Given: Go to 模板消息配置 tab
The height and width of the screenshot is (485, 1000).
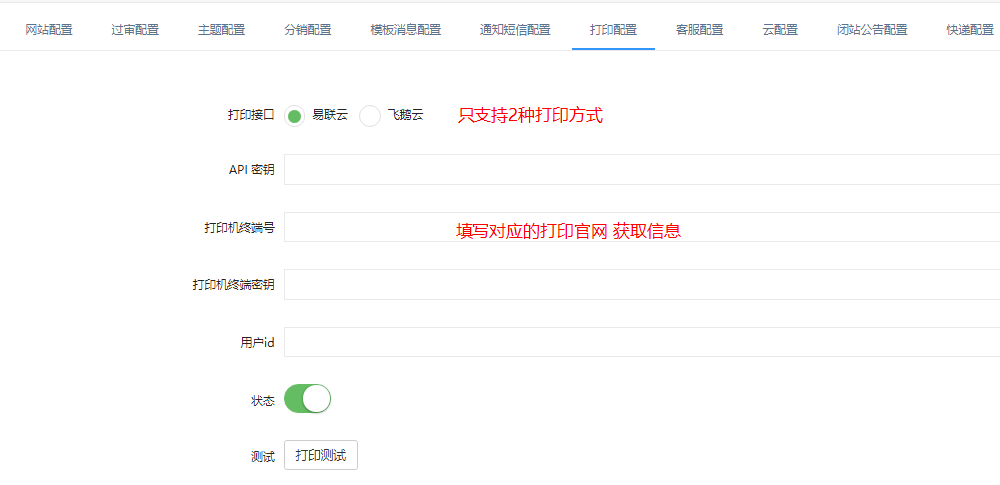Looking at the screenshot, I should point(406,29).
